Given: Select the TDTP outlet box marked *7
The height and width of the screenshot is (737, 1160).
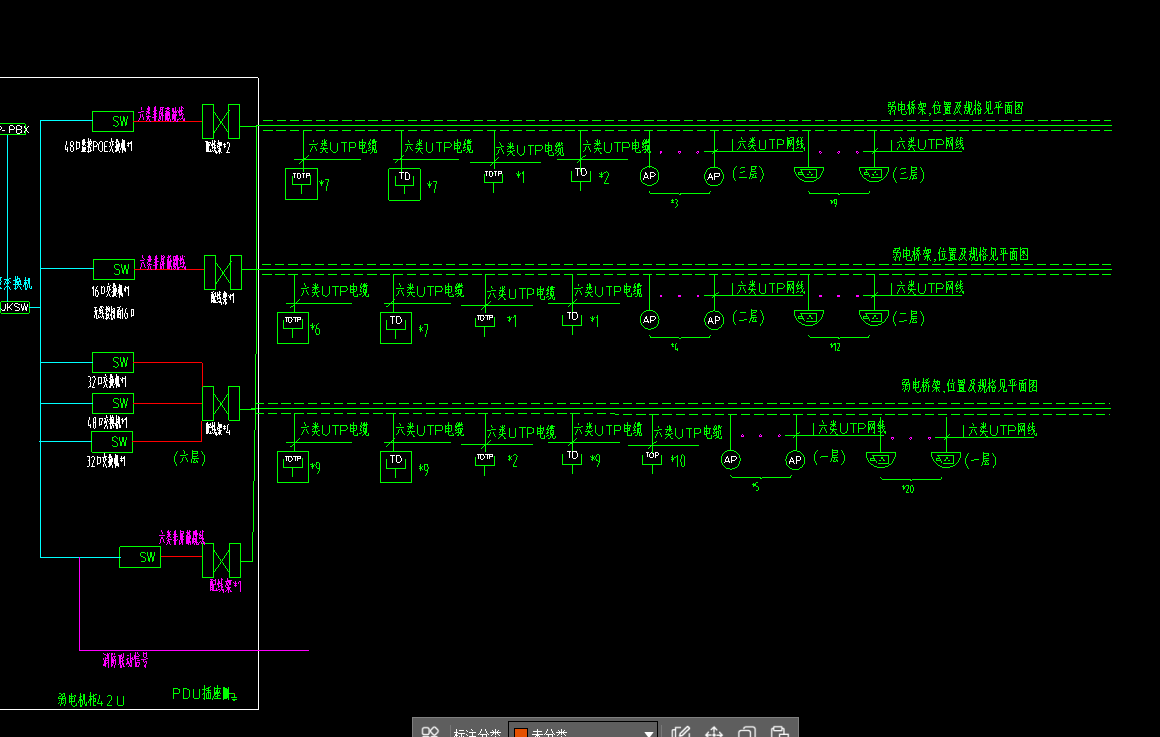Looking at the screenshot, I should (301, 184).
